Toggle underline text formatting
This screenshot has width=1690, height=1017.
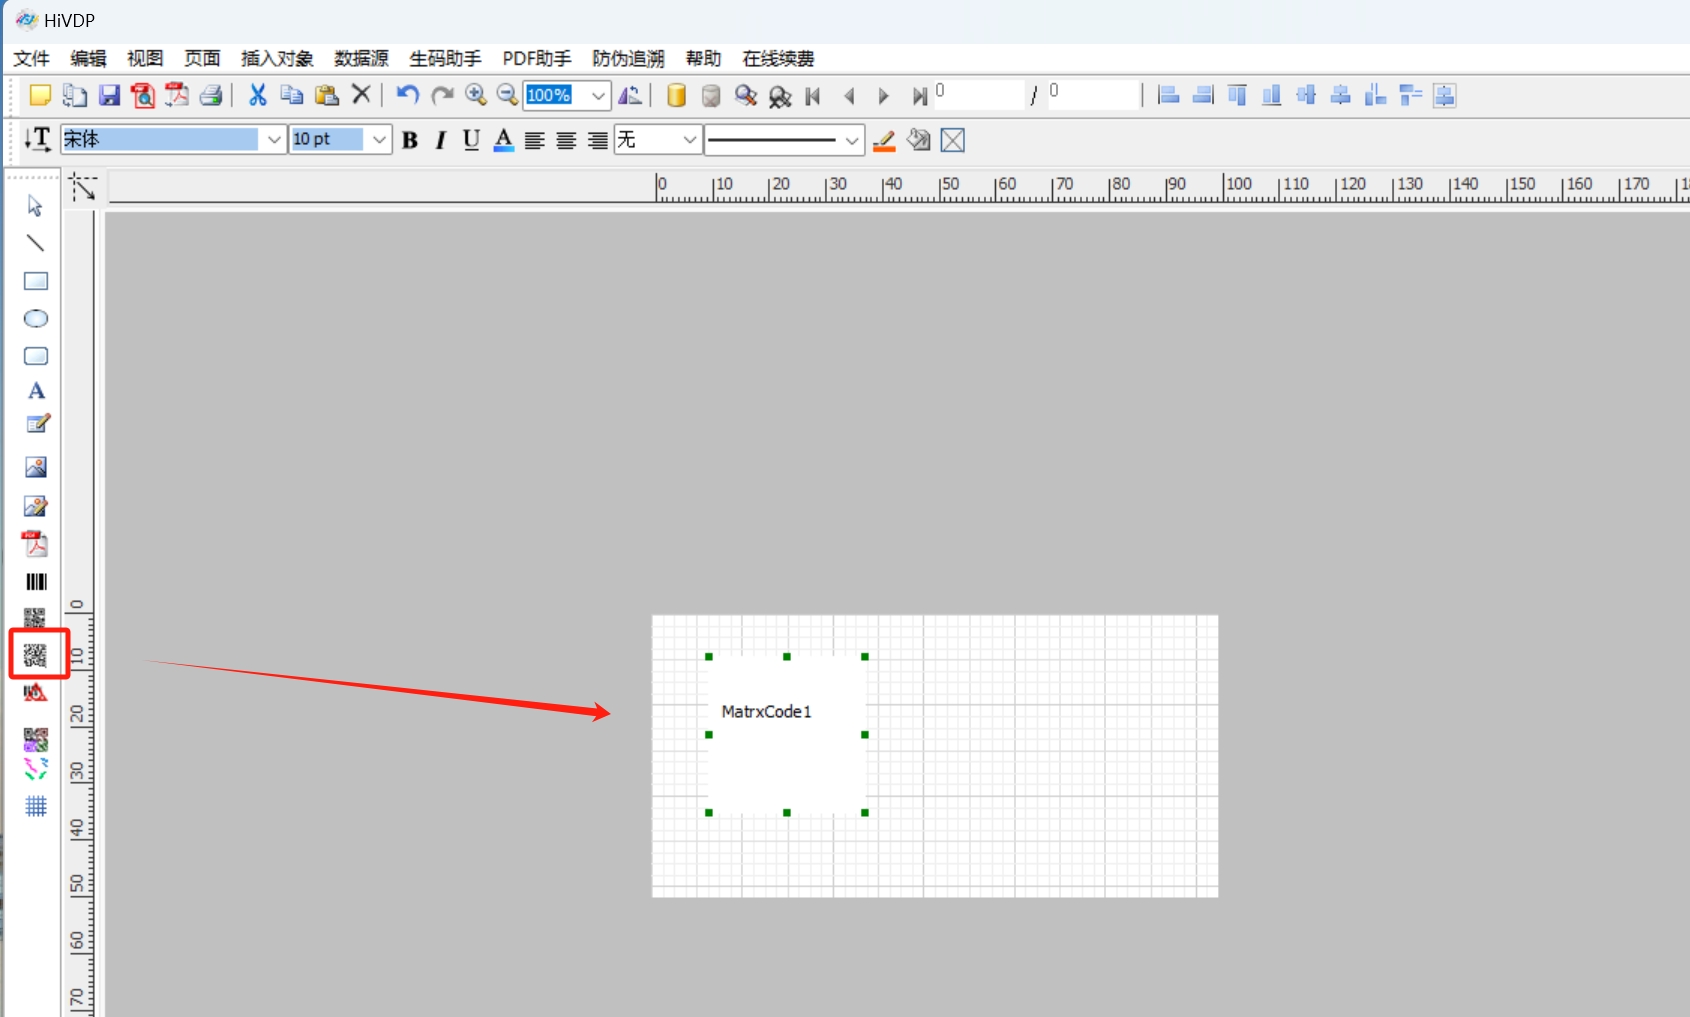tap(471, 140)
